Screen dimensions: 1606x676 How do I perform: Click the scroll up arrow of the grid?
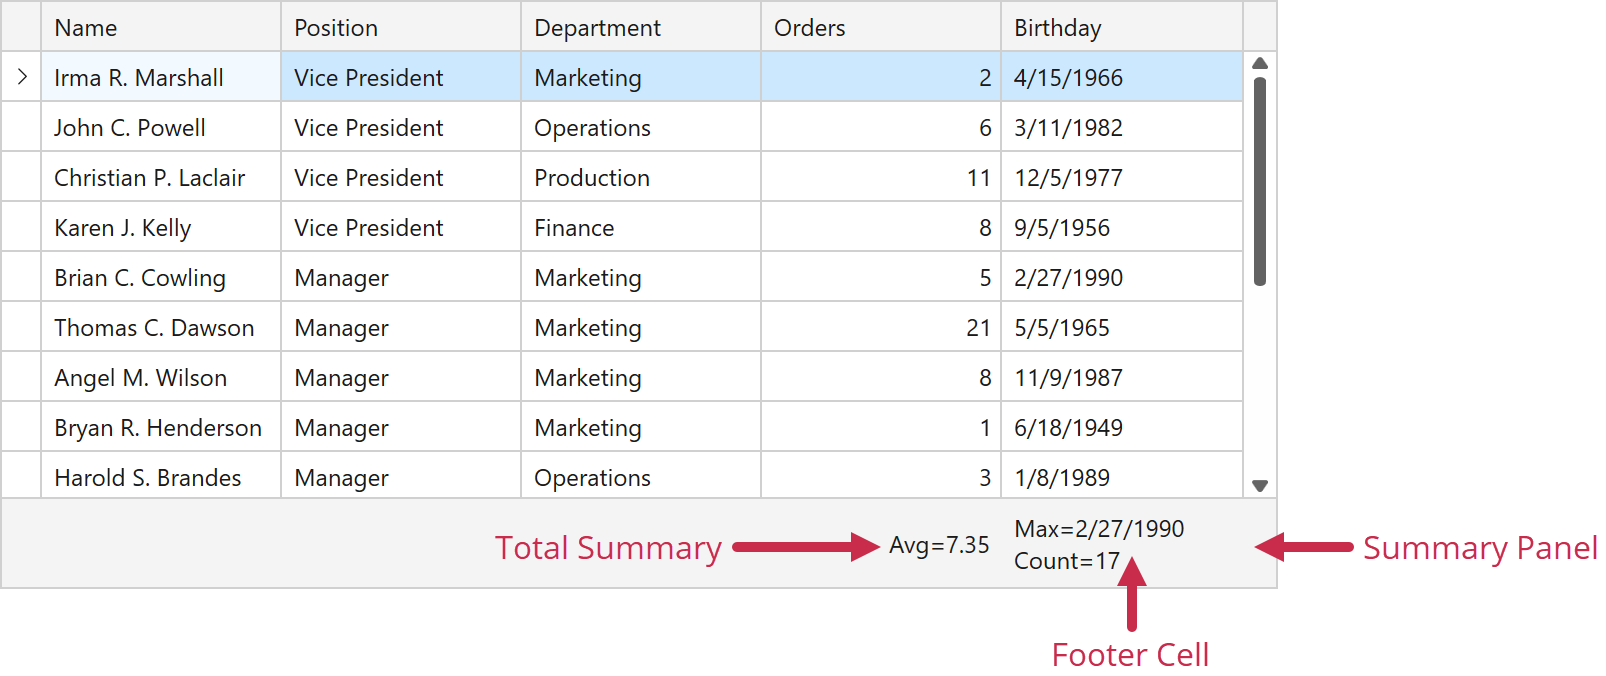[1260, 63]
